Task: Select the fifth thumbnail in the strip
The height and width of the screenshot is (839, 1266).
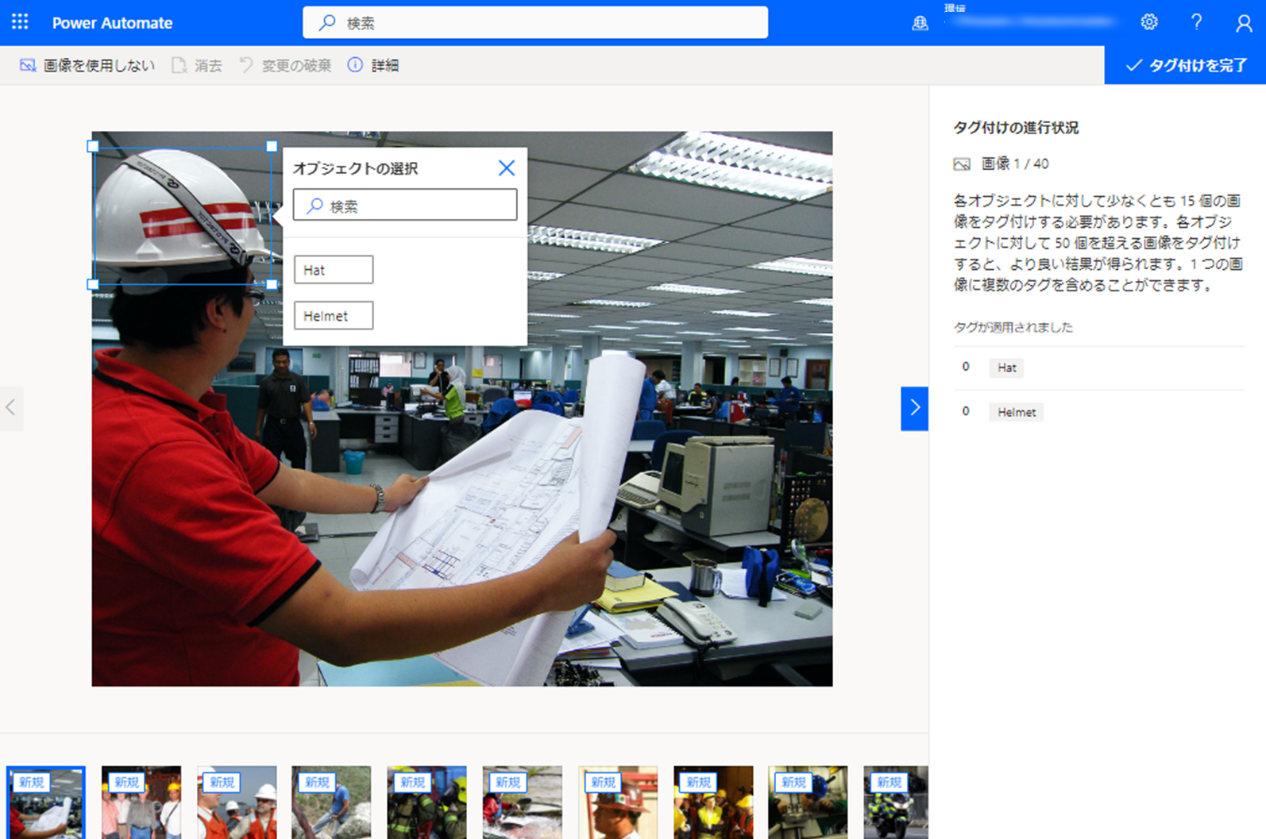Action: [x=427, y=803]
